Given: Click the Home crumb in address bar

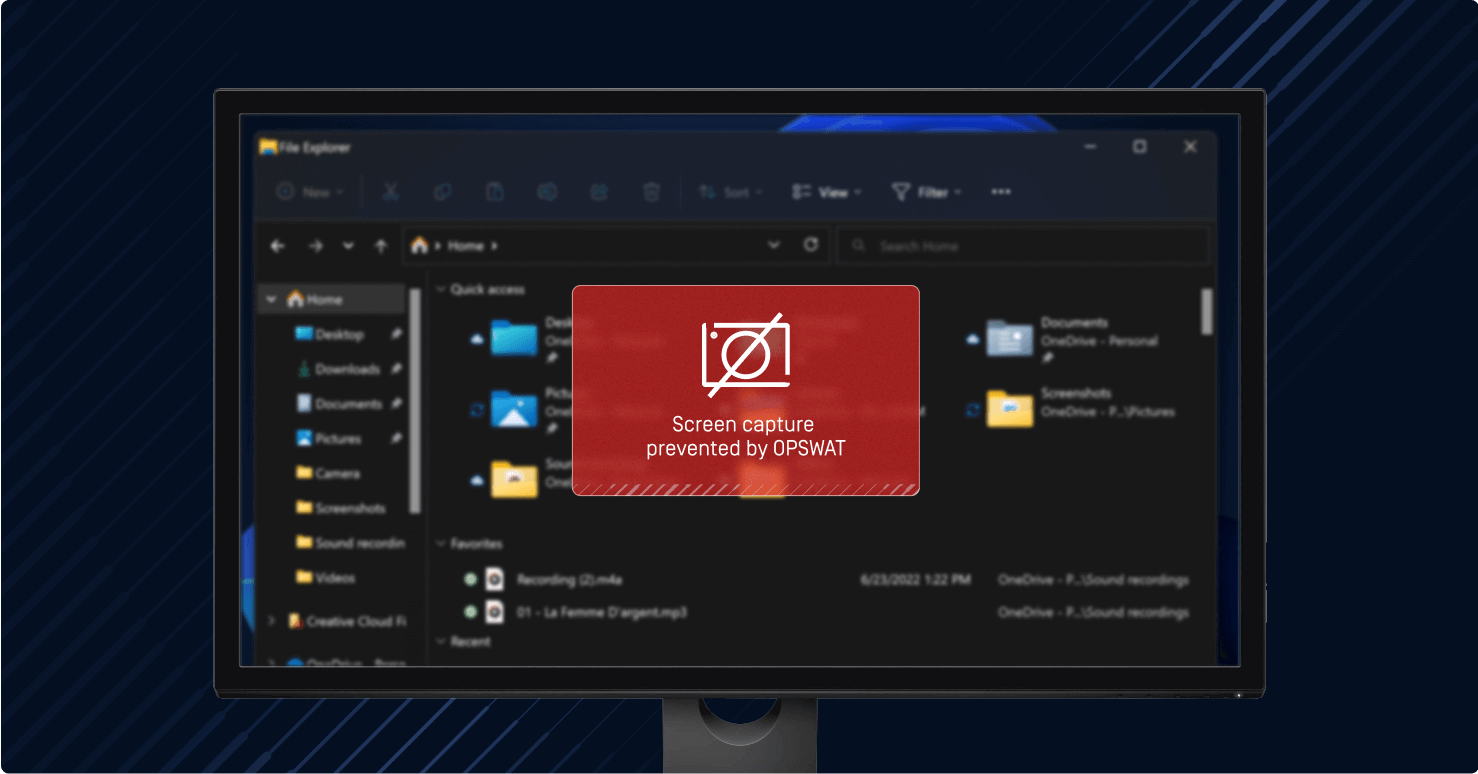Looking at the screenshot, I should 466,246.
